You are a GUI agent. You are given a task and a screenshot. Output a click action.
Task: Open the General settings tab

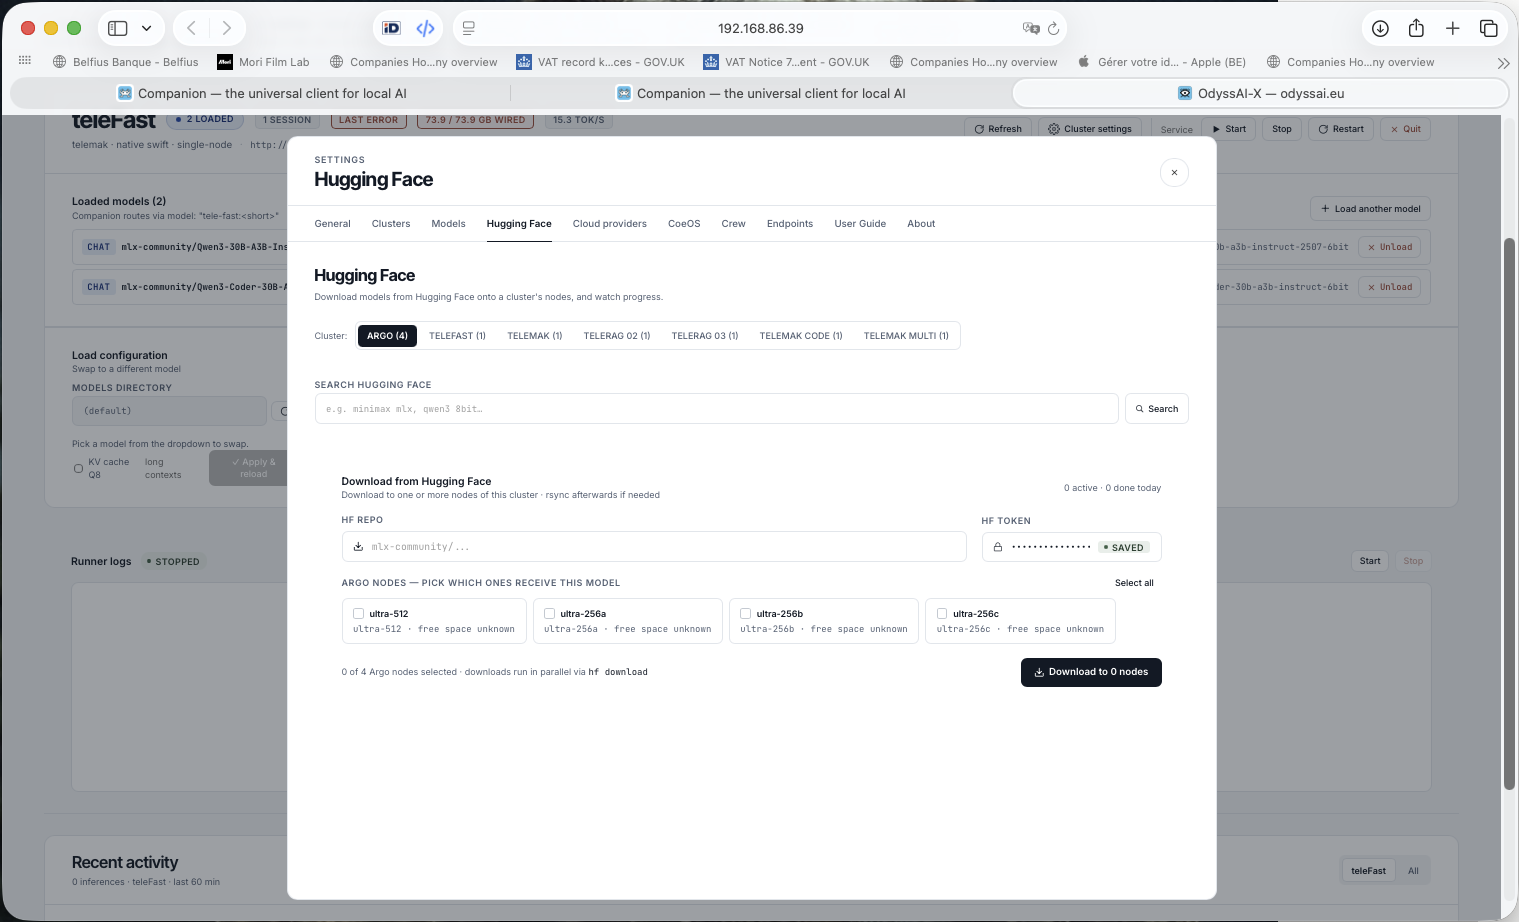pos(332,224)
